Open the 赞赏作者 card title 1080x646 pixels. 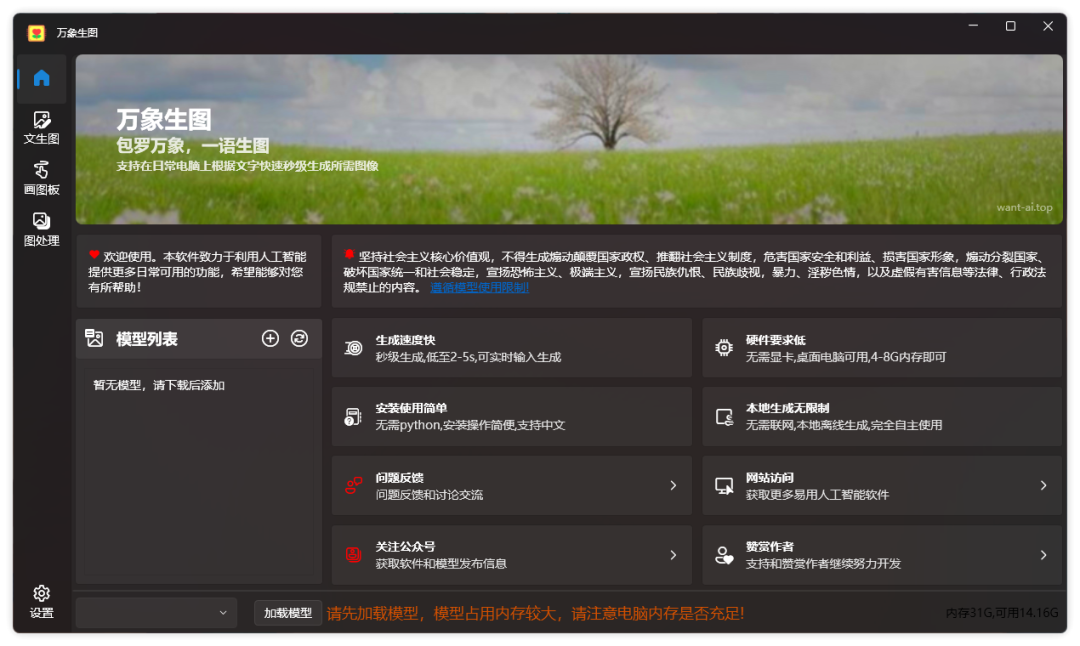770,546
